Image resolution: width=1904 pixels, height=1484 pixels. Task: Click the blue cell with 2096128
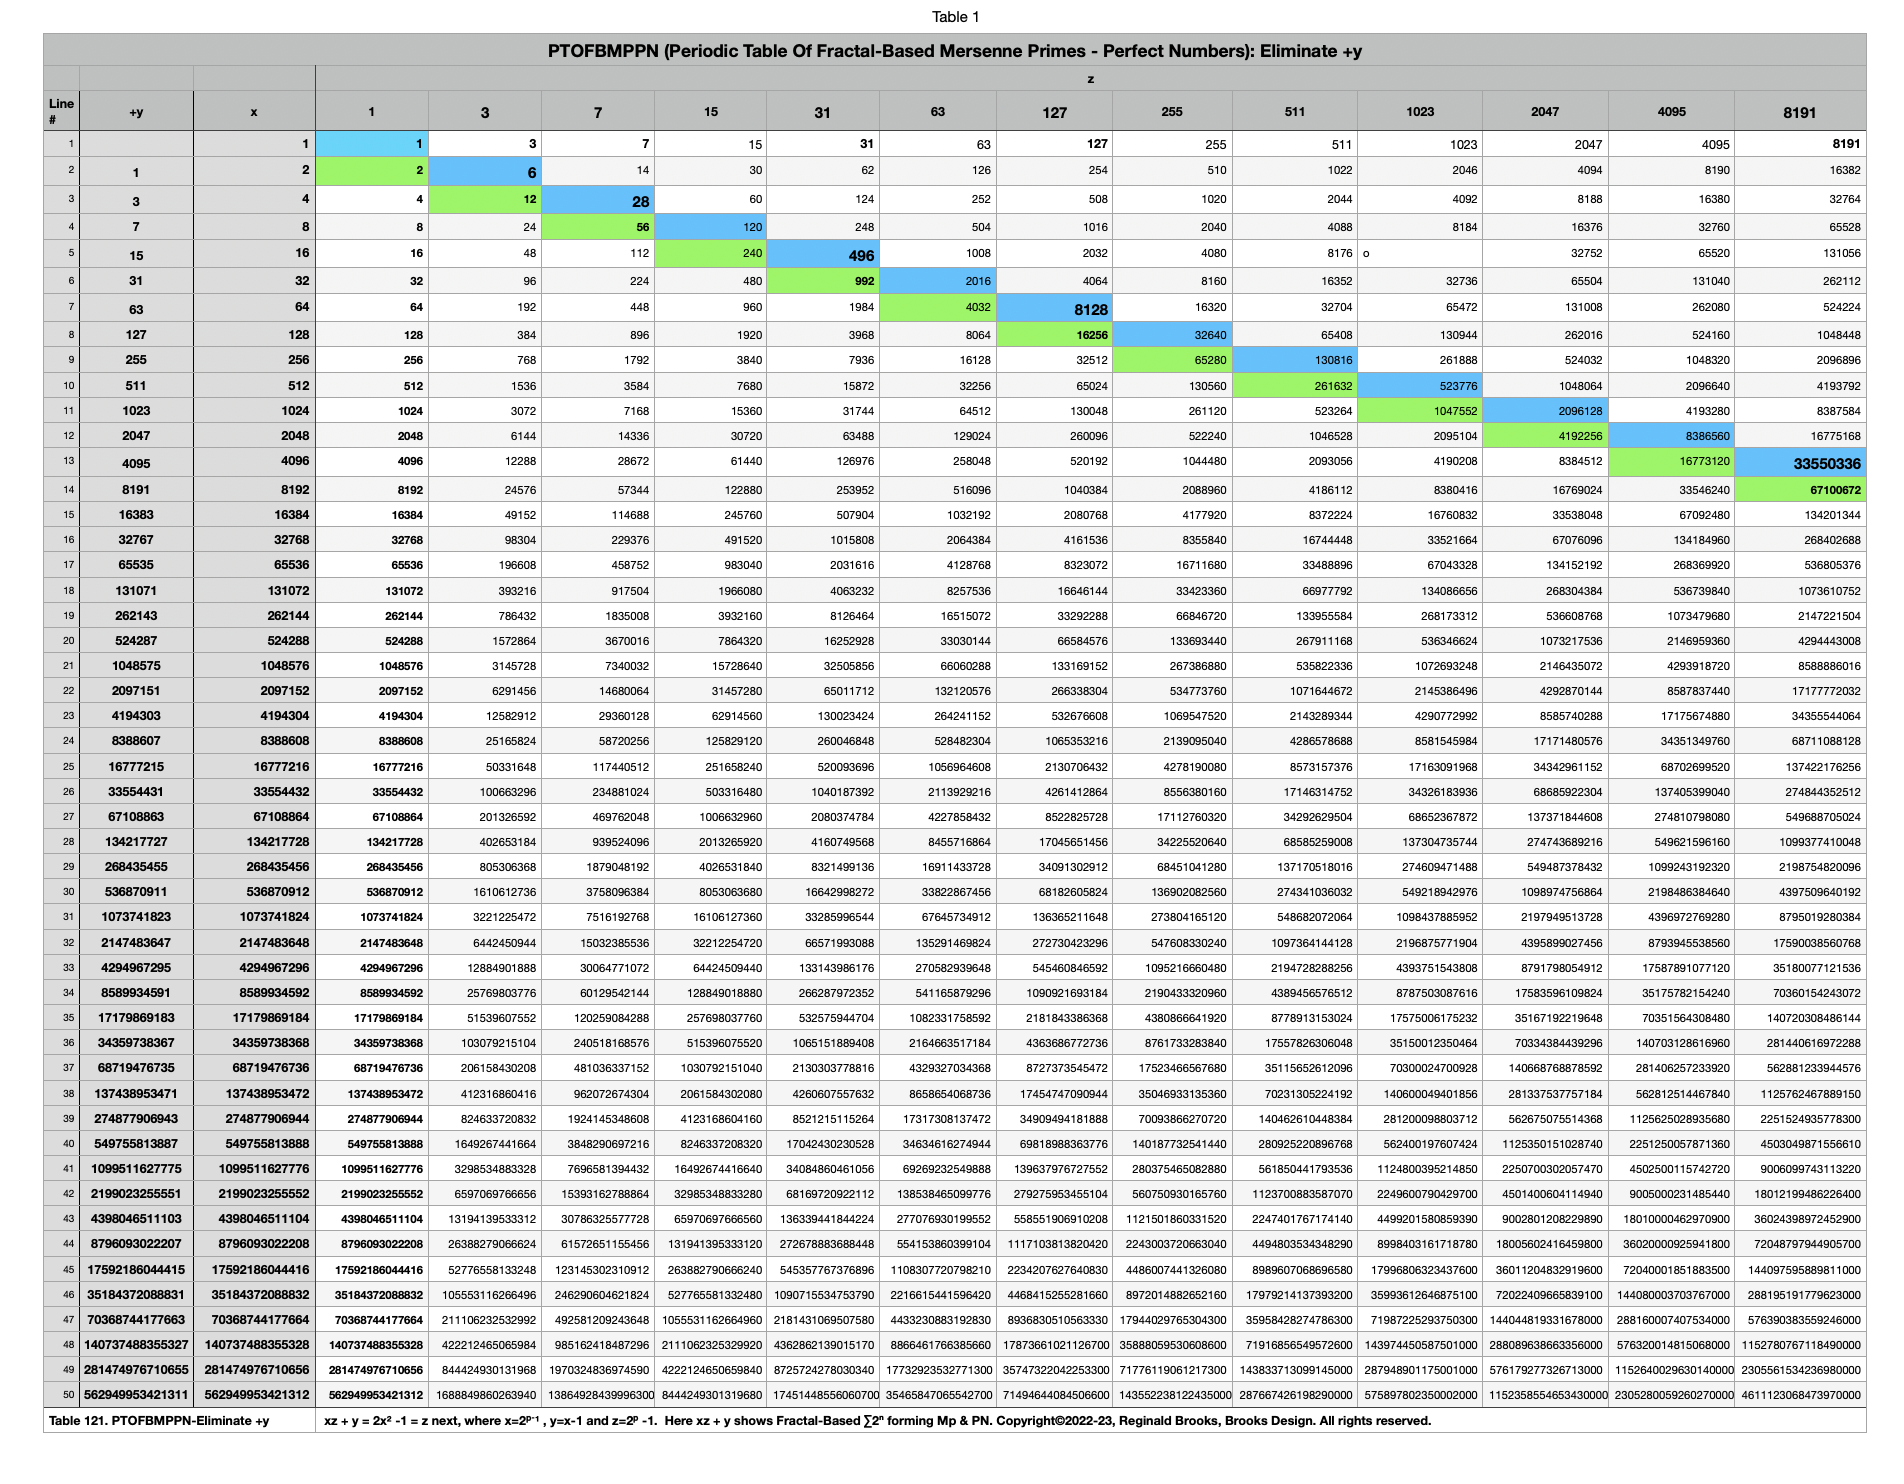(1544, 411)
